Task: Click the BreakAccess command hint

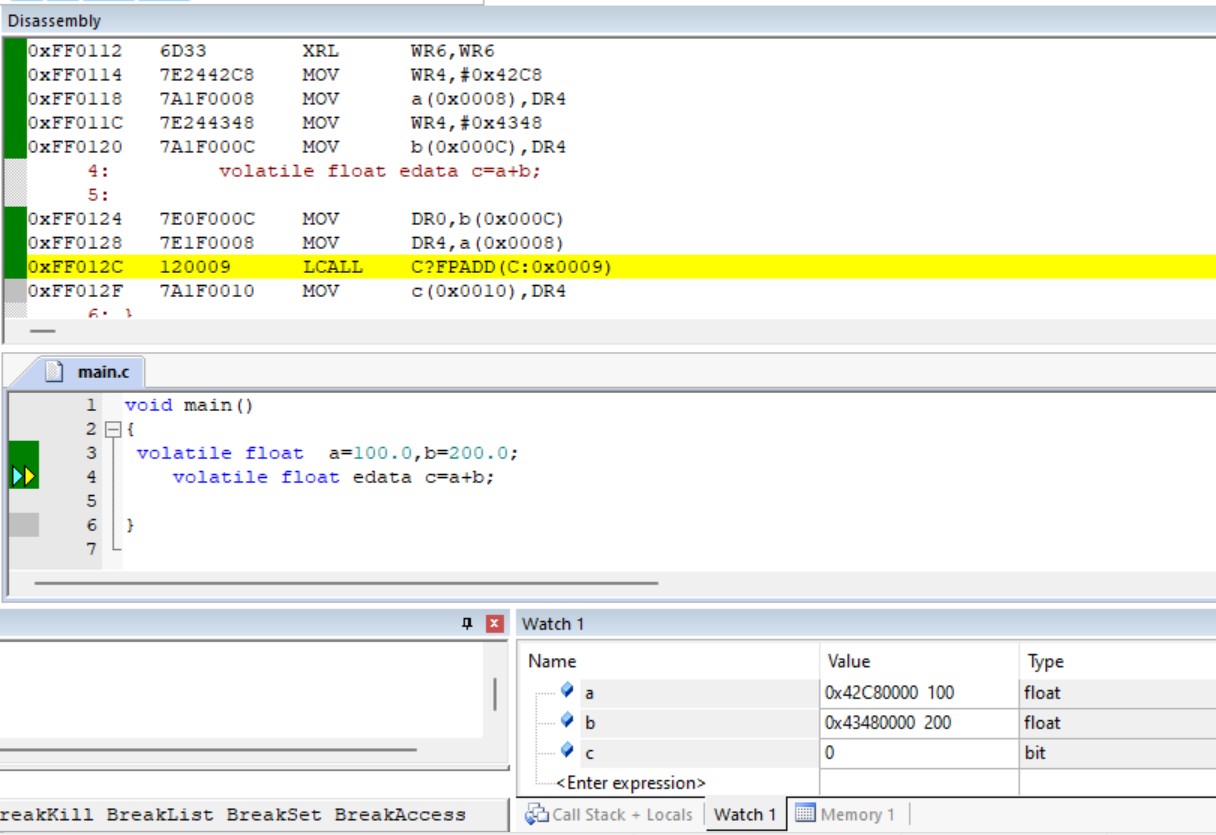Action: coord(400,814)
